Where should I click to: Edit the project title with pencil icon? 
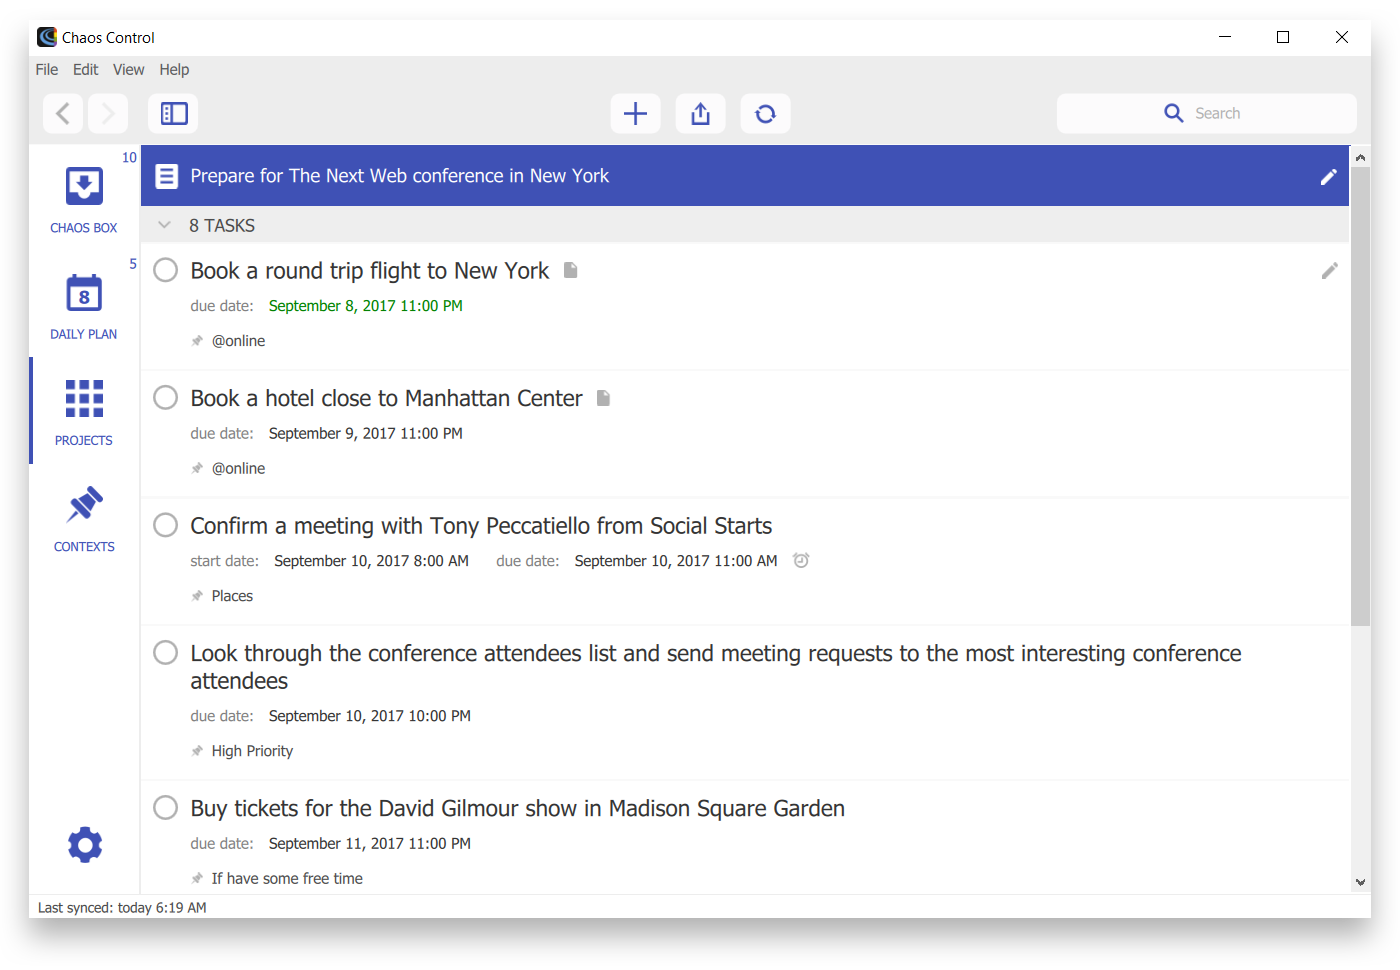[1328, 177]
